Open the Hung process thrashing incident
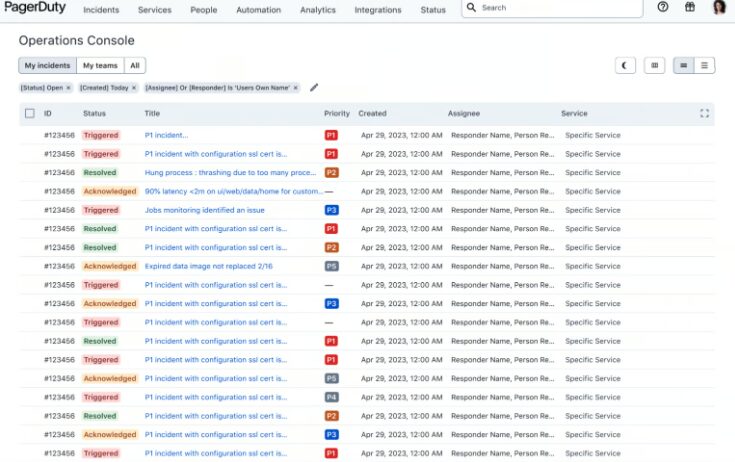This screenshot has width=735, height=462. (231, 172)
